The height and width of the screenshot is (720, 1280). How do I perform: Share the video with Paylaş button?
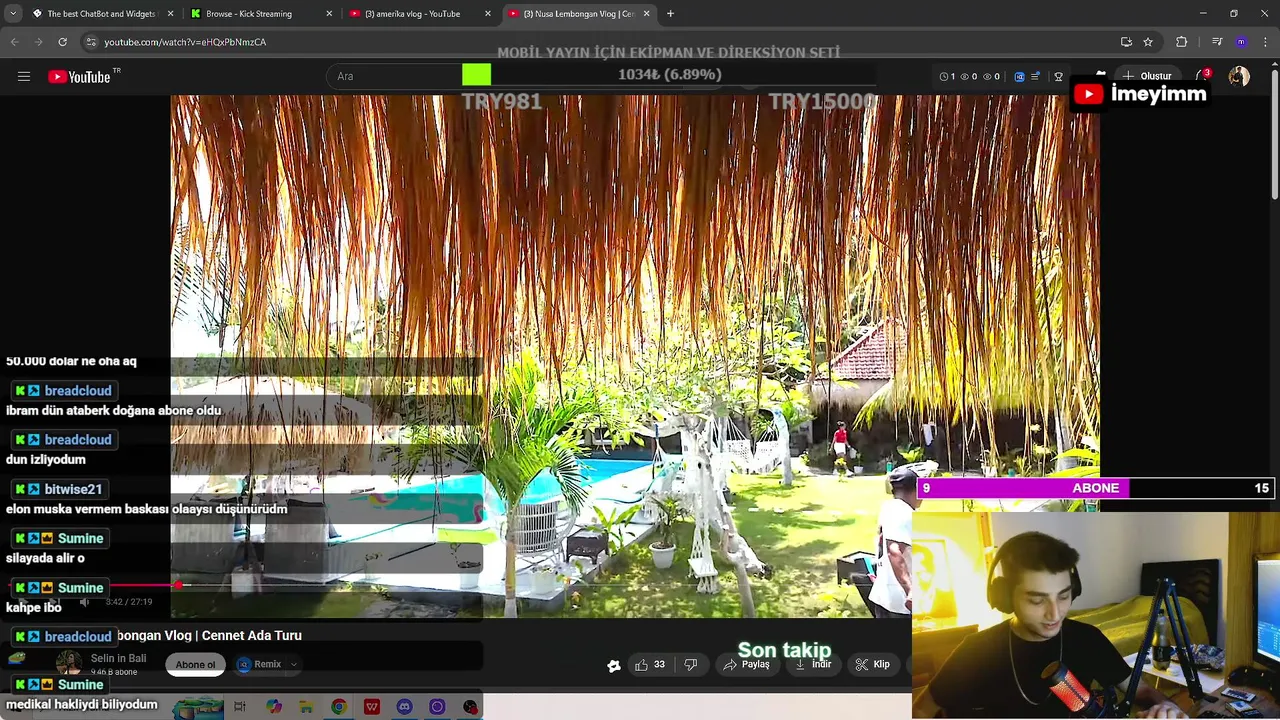point(746,664)
